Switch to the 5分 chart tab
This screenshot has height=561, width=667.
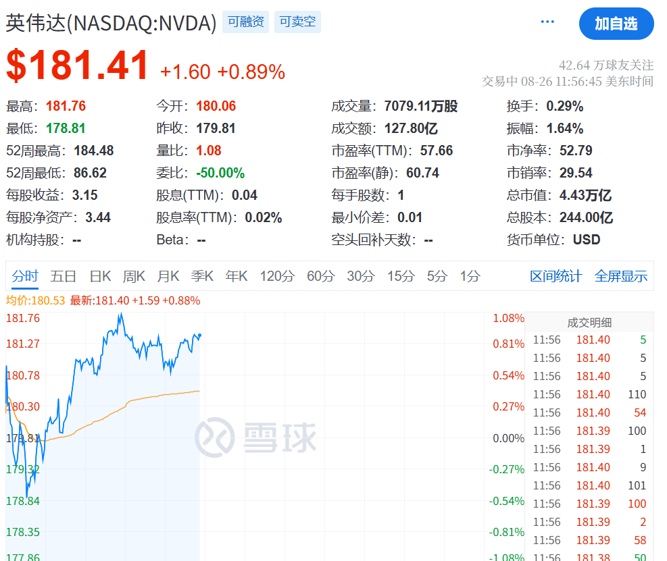point(437,276)
